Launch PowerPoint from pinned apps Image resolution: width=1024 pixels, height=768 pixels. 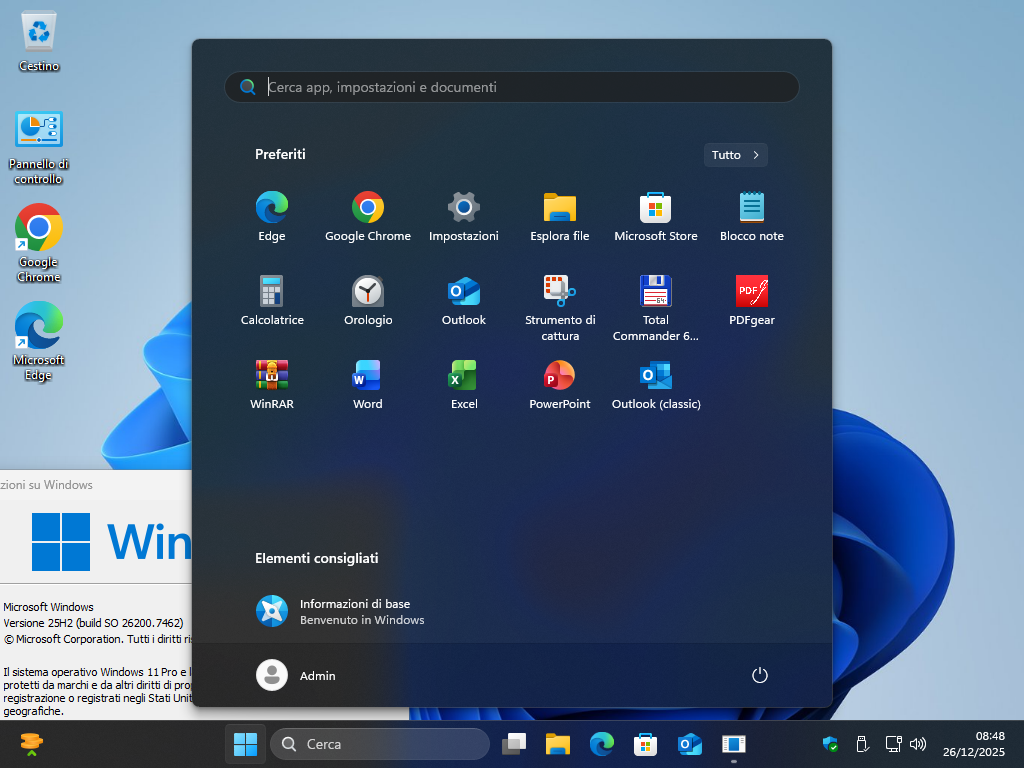click(560, 385)
